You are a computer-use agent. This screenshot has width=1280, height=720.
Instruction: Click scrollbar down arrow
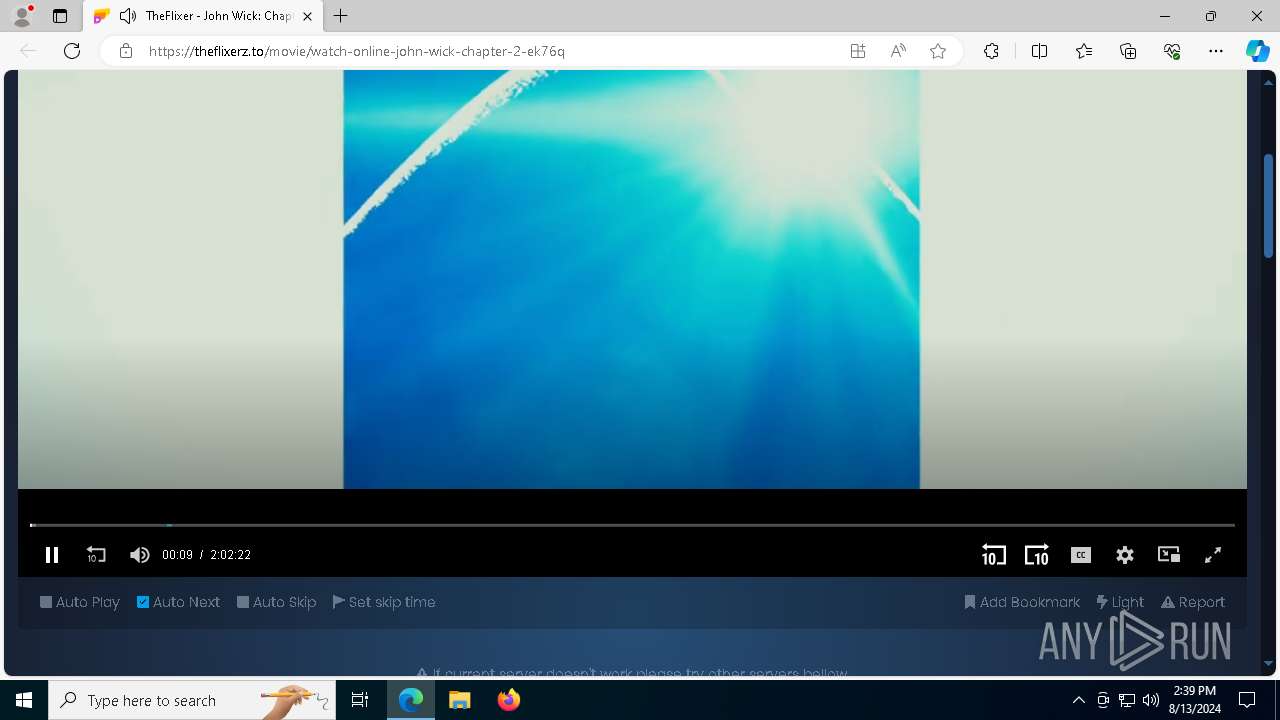pos(1268,663)
